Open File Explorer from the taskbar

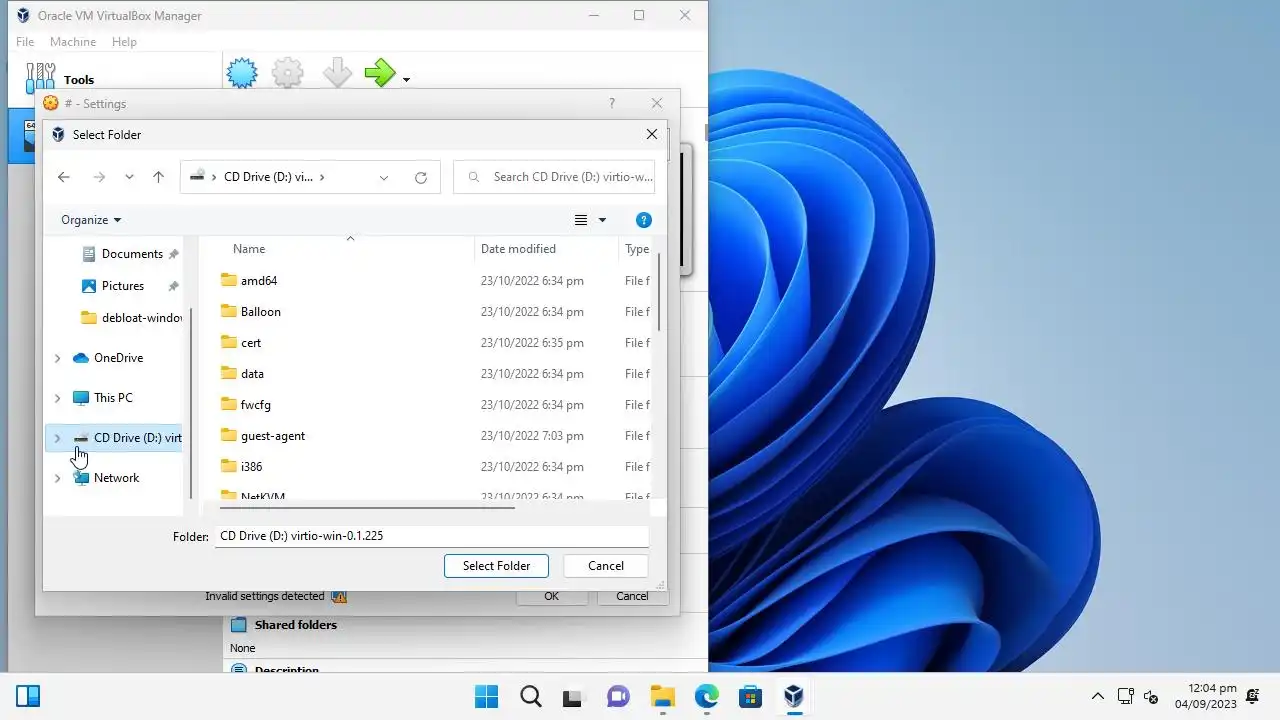click(662, 696)
